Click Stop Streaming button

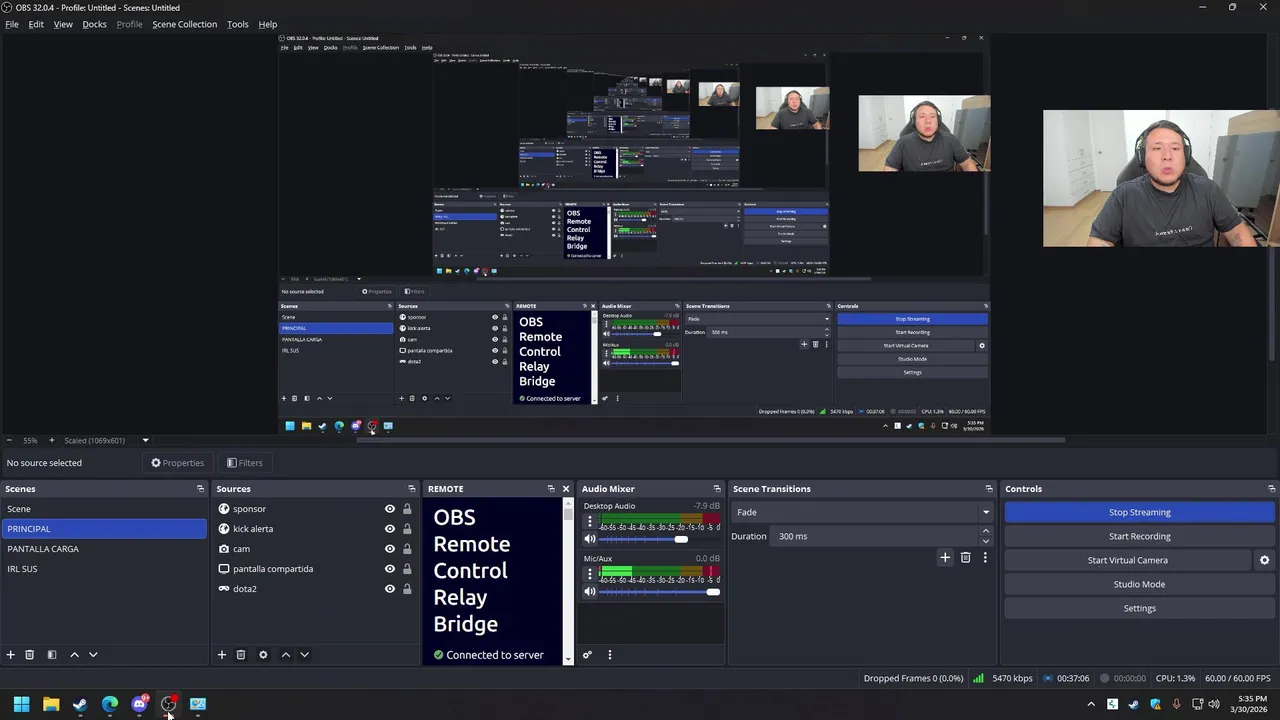click(x=1139, y=512)
